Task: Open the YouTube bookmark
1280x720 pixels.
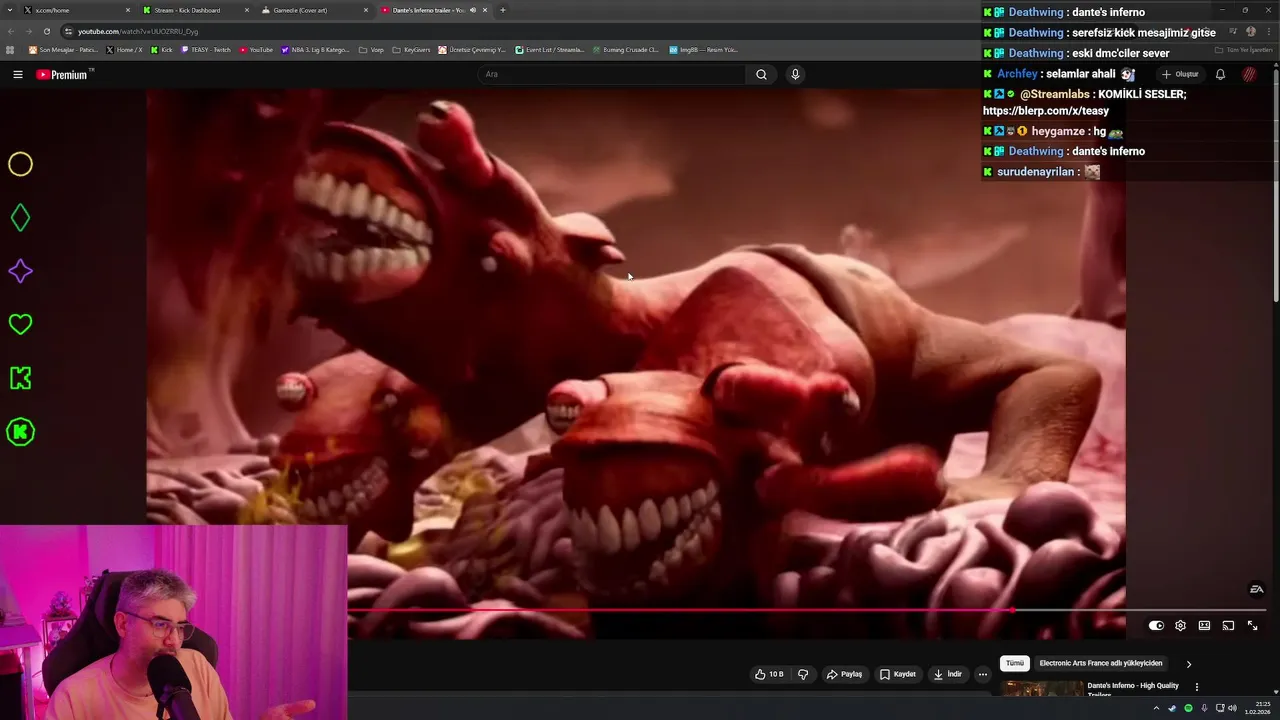Action: [x=256, y=49]
